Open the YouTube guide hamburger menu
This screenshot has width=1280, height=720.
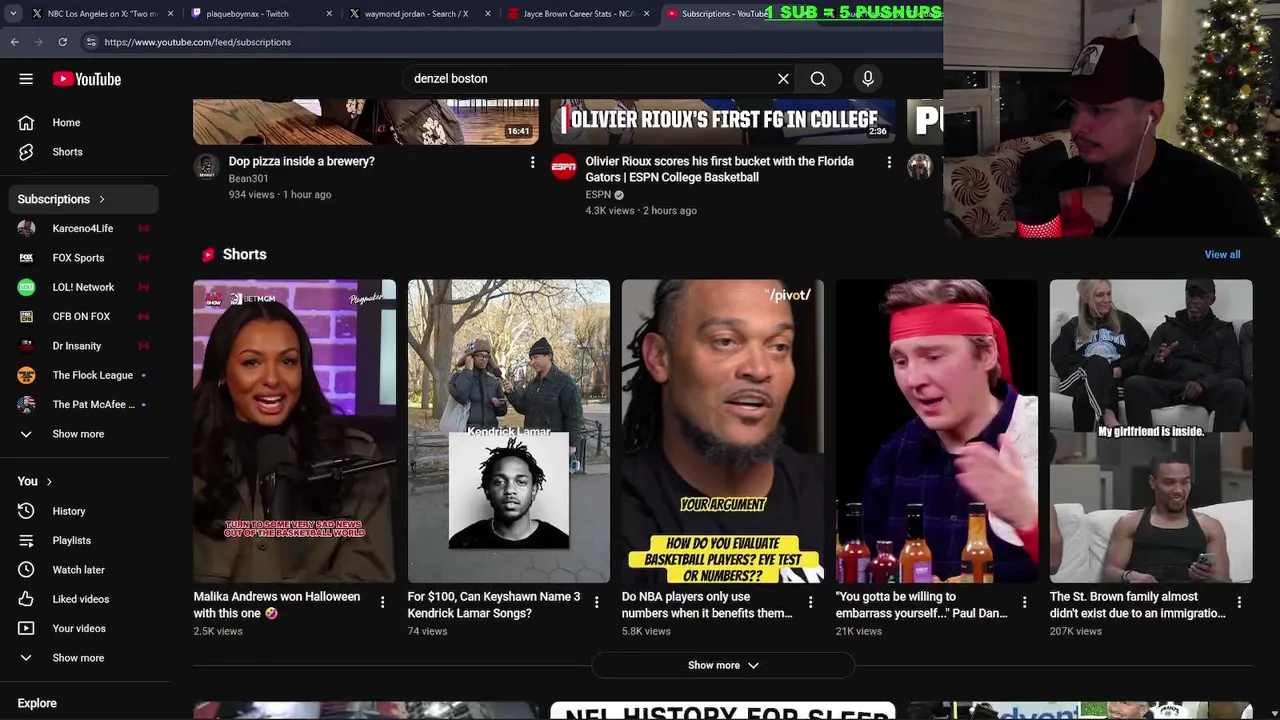[26, 79]
